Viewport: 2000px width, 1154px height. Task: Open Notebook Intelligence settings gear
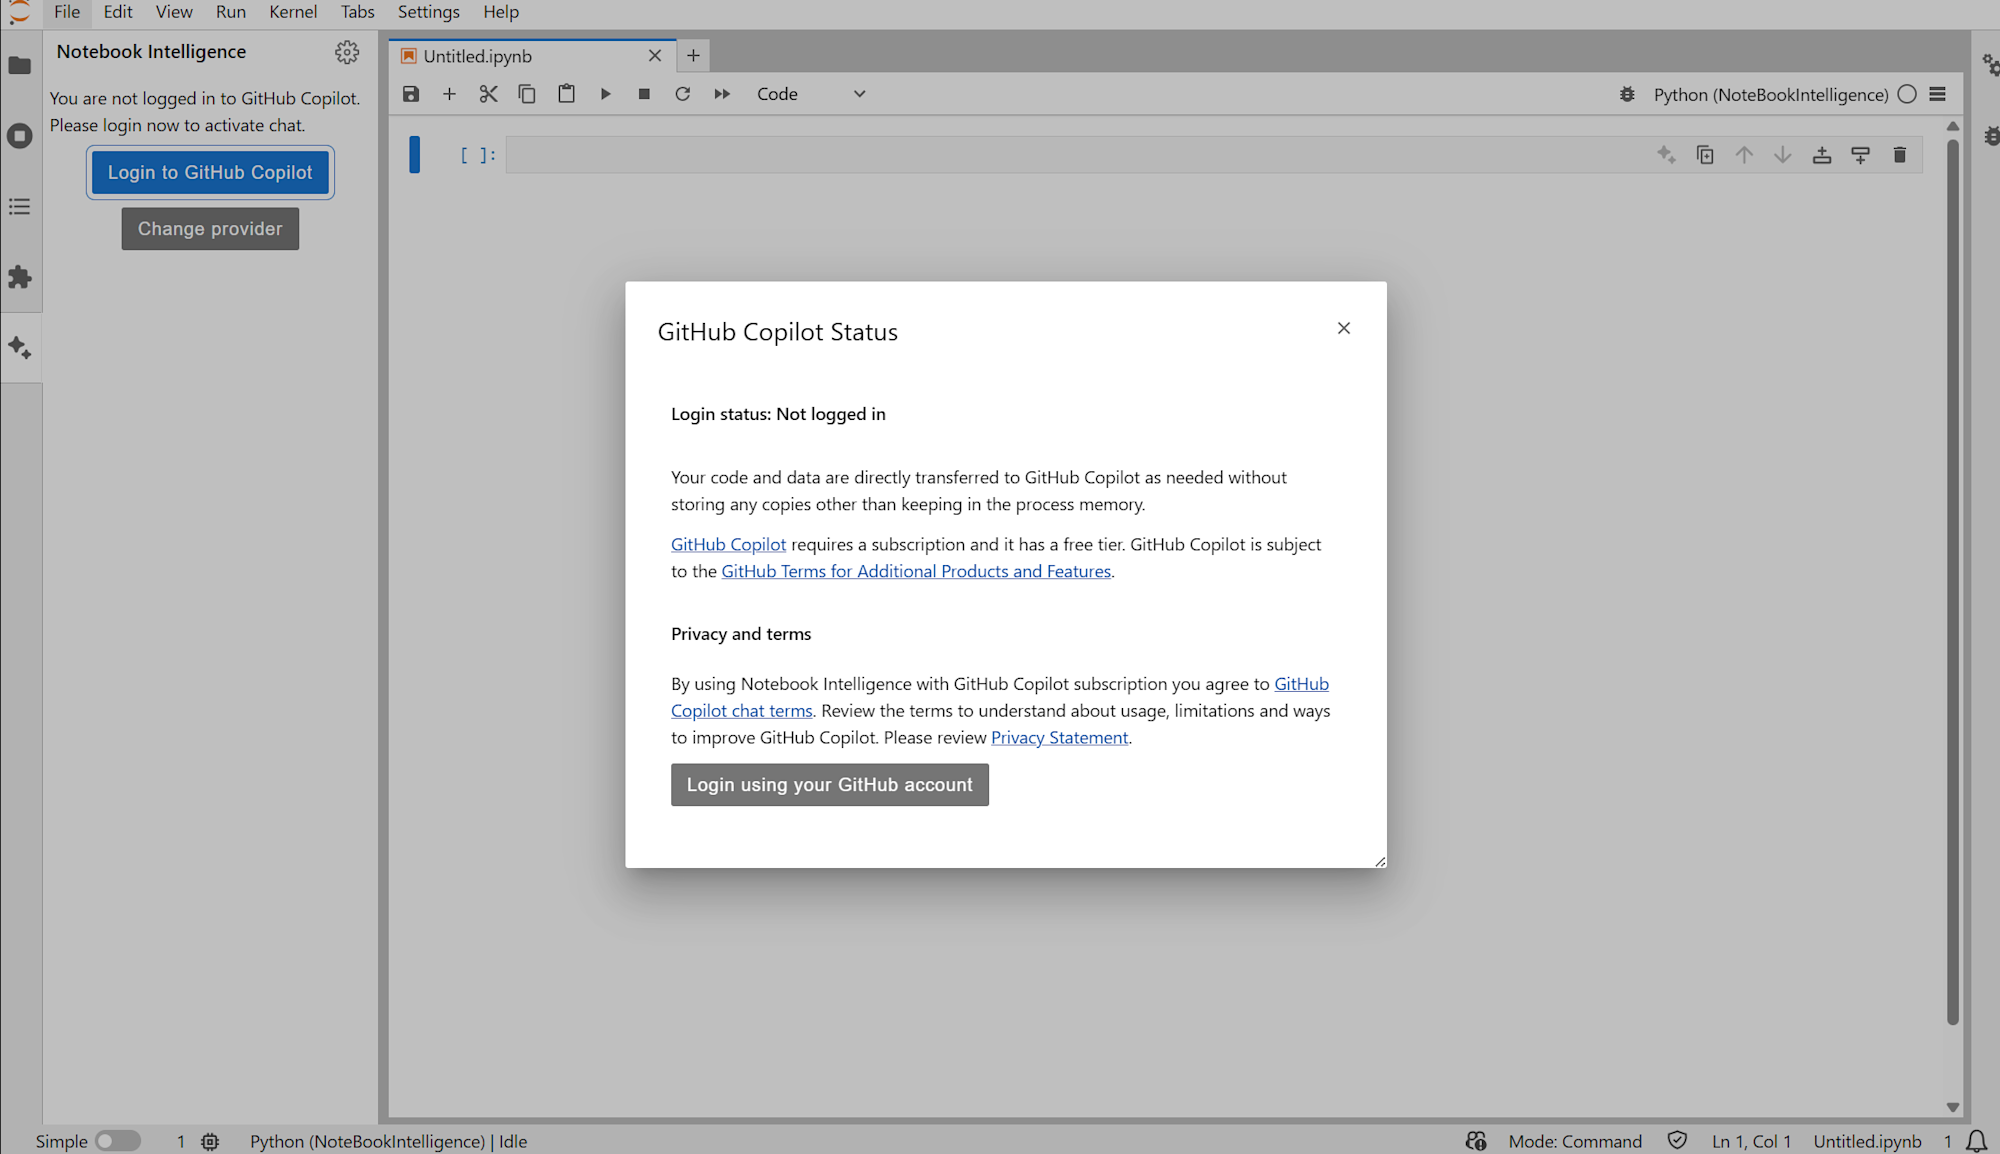point(347,52)
